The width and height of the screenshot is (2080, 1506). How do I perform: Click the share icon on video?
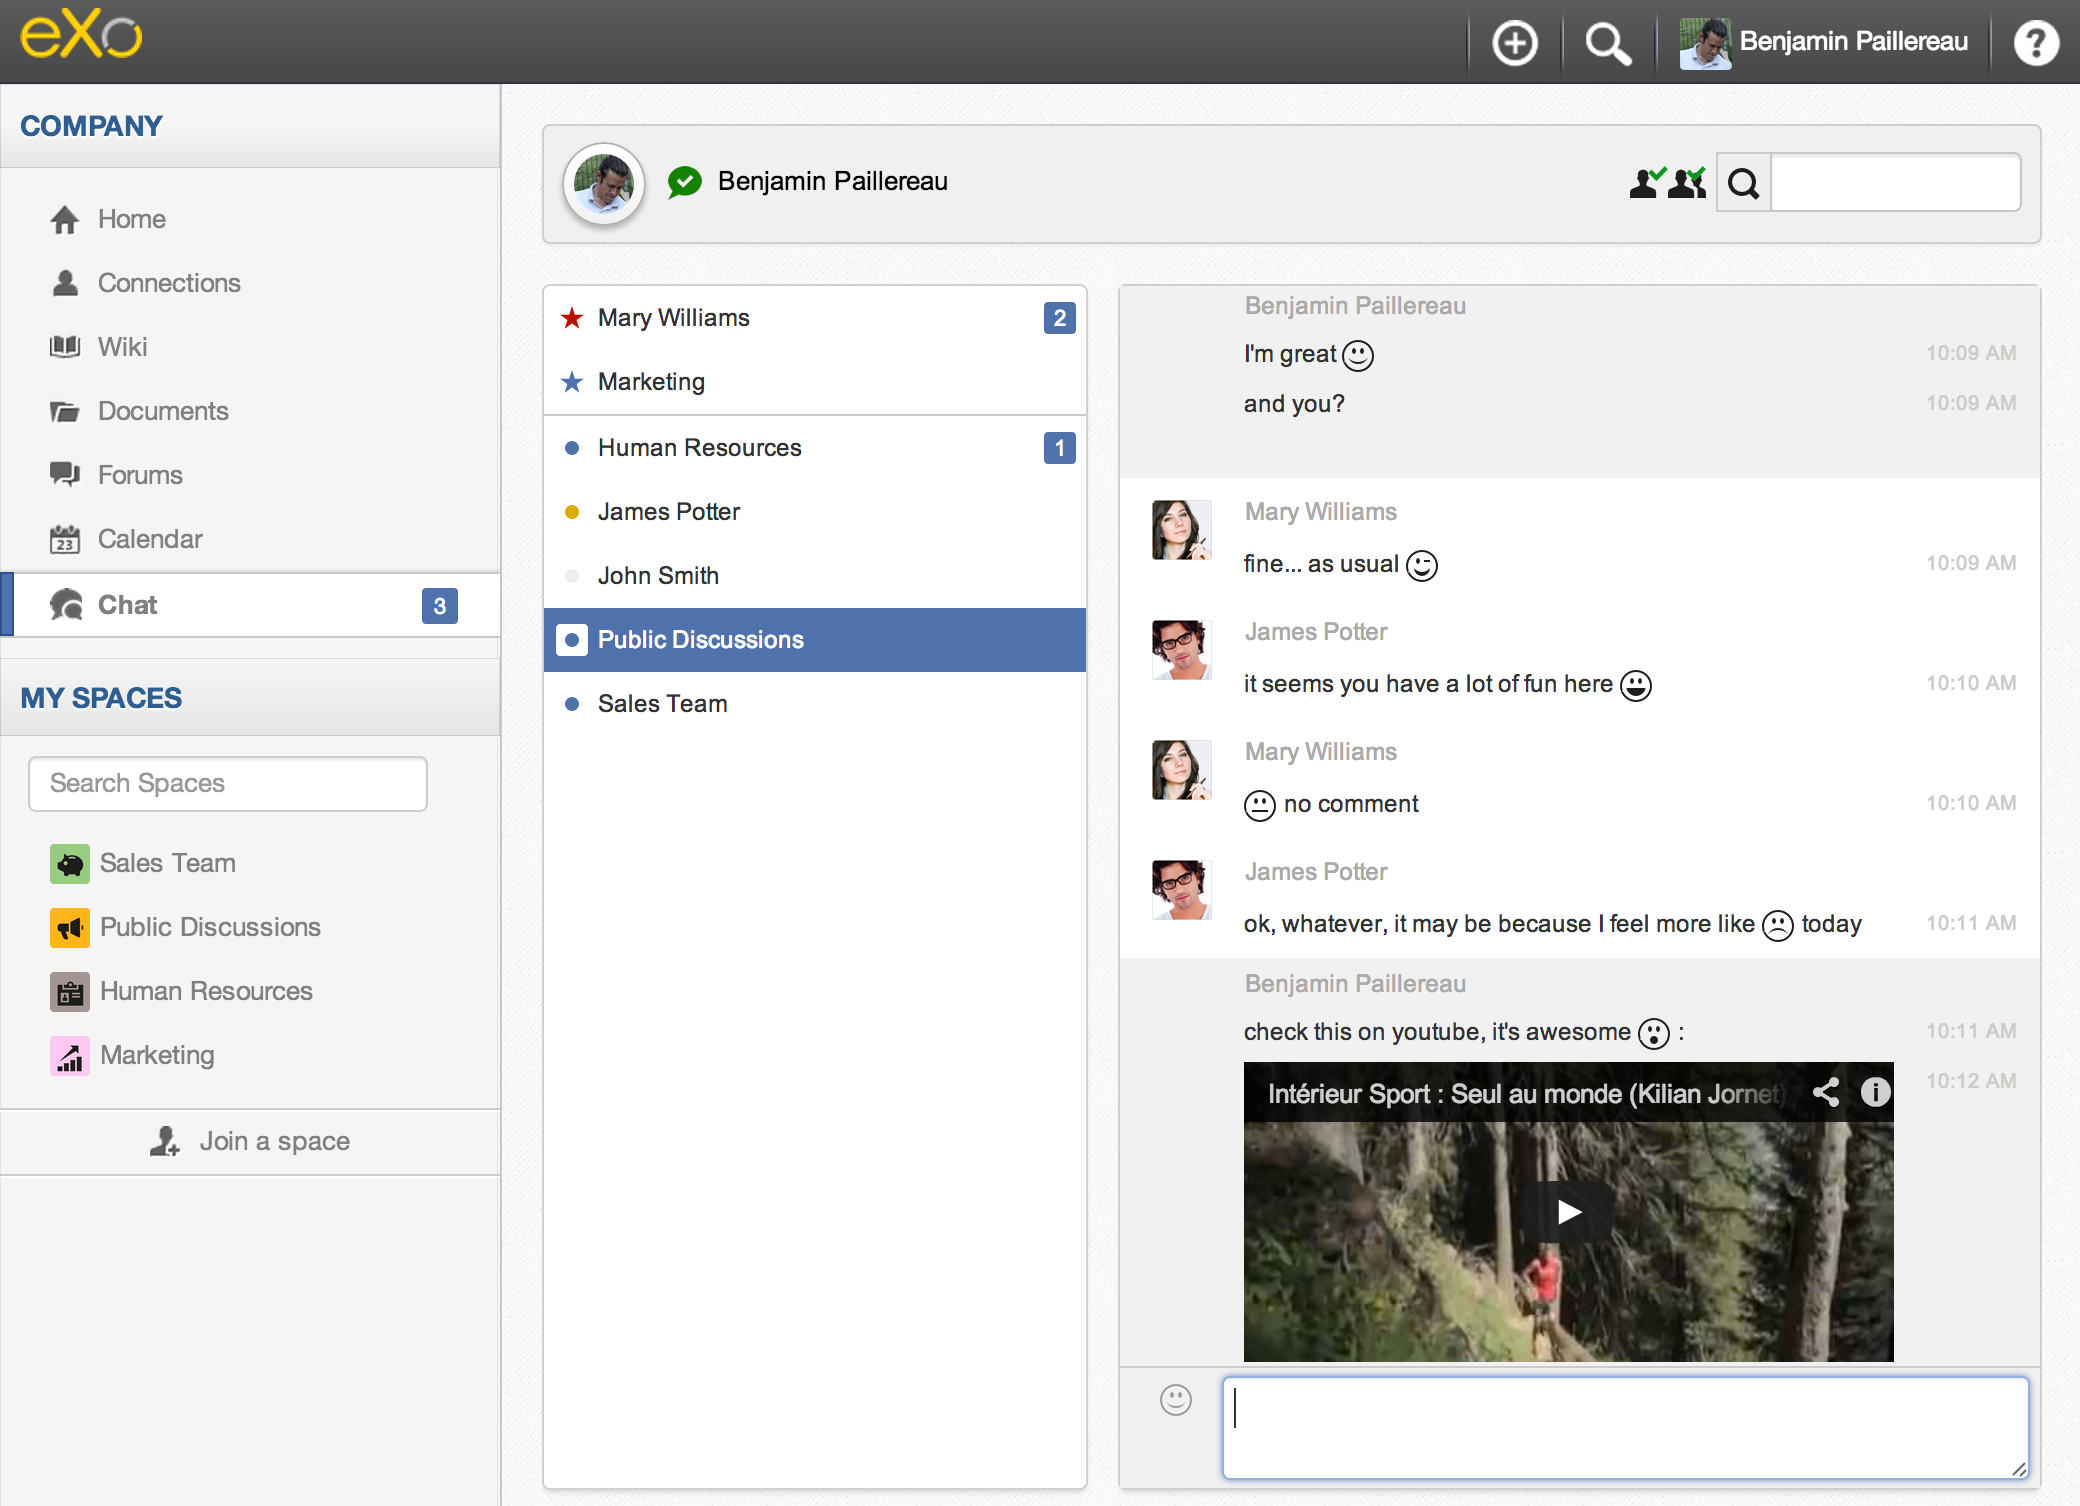click(1826, 1092)
